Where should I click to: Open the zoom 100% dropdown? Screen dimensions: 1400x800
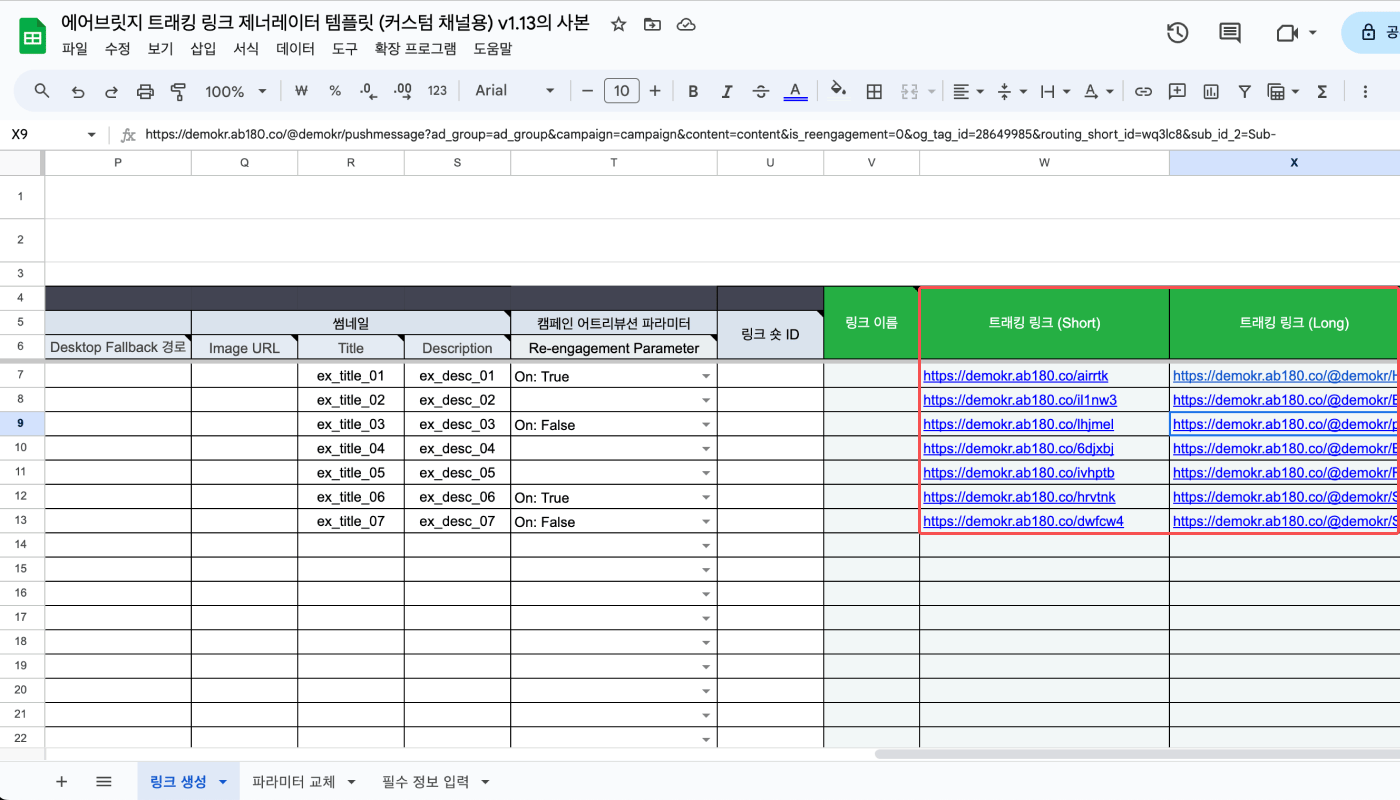pos(236,91)
